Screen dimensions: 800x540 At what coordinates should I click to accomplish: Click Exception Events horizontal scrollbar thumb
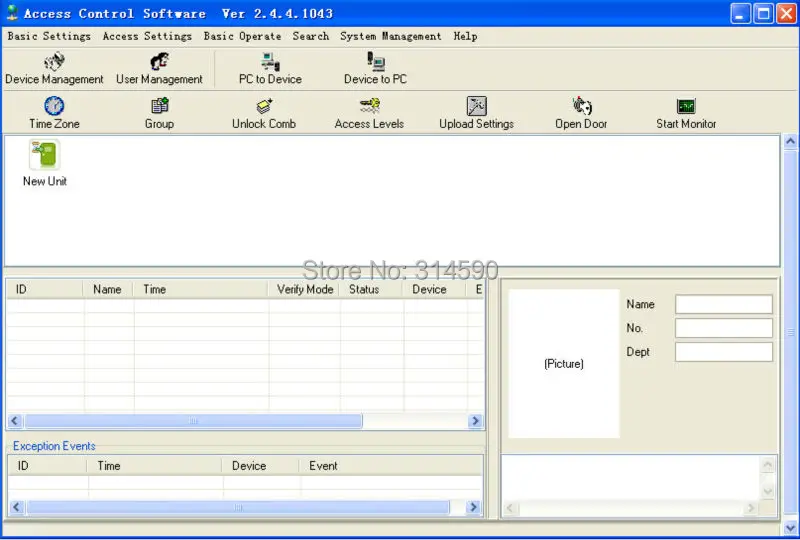point(238,507)
